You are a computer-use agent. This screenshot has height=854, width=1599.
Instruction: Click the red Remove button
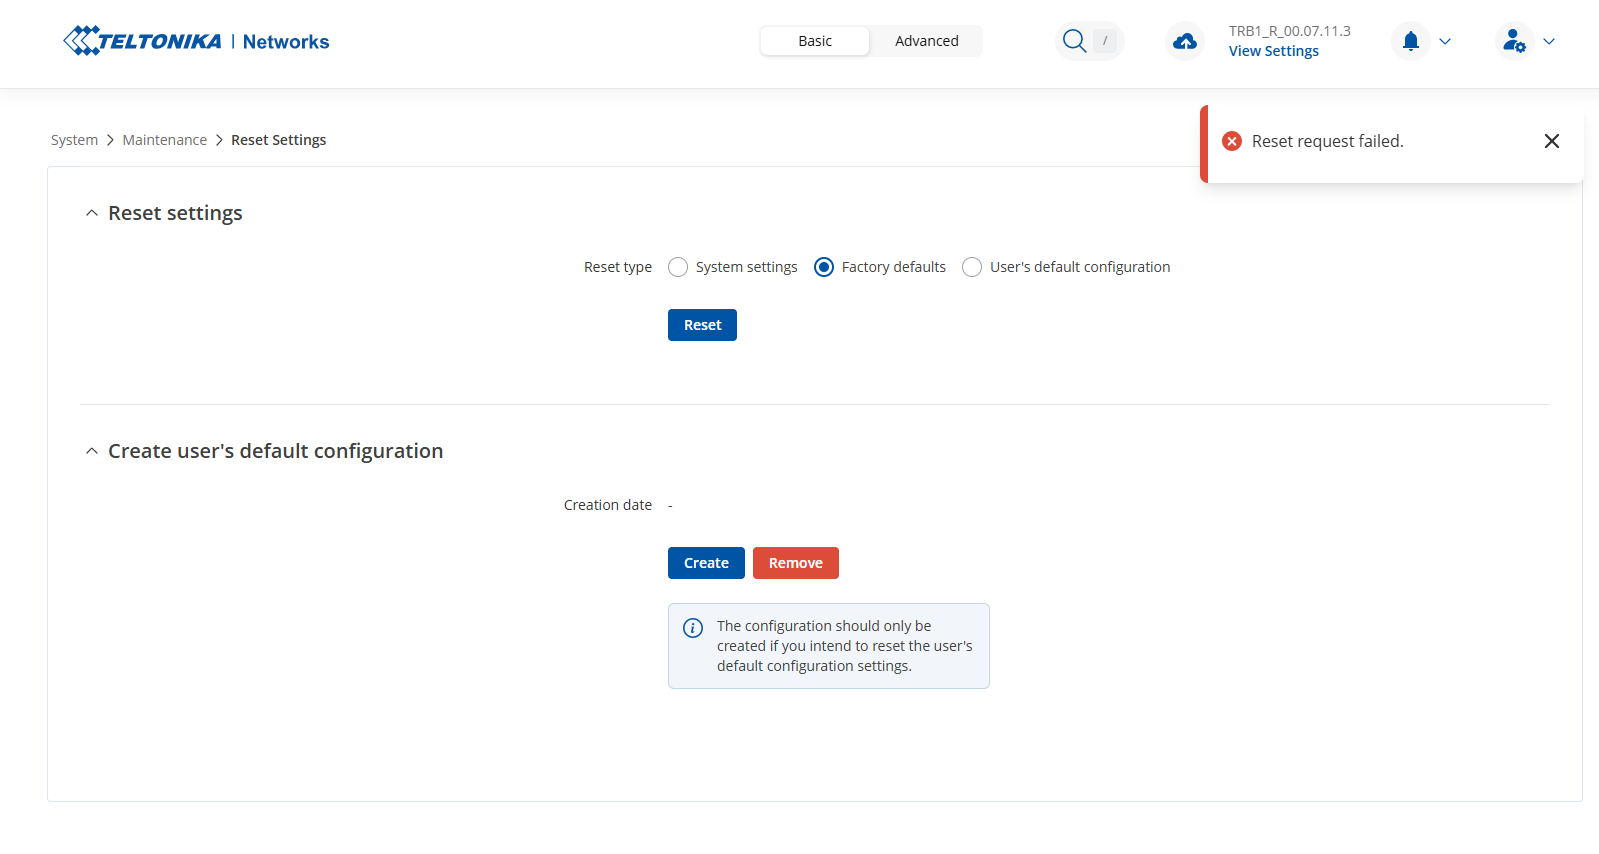796,563
